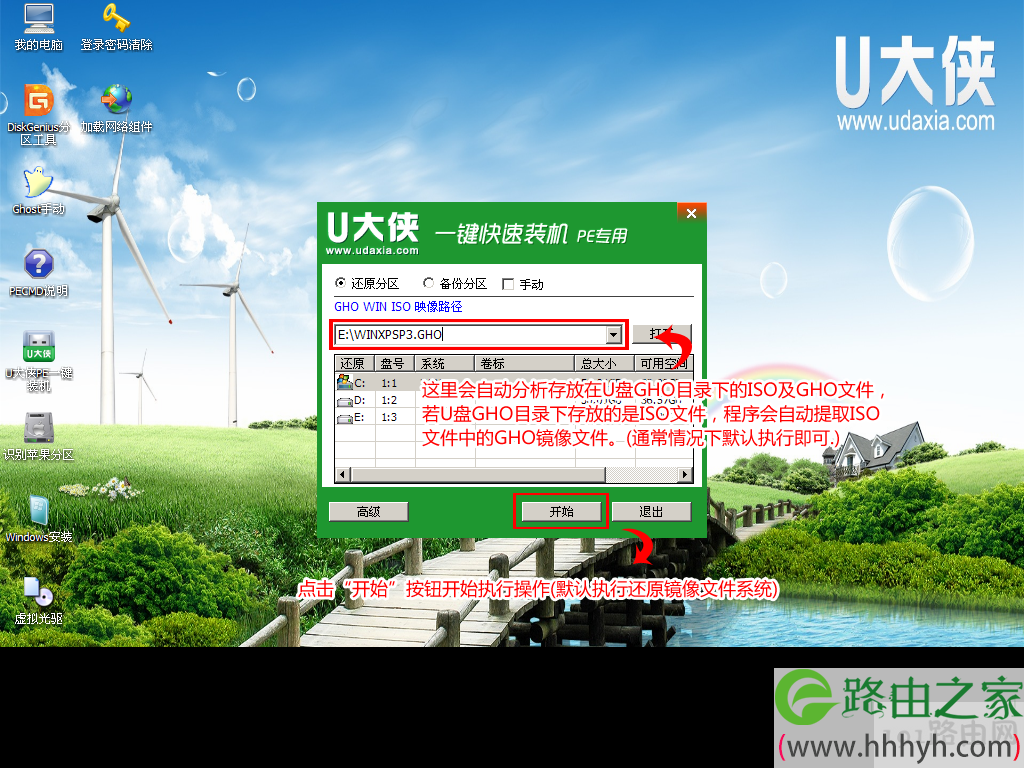Viewport: 1024px width, 768px height.
Task: Click the 卷标 column header
Action: coord(524,363)
